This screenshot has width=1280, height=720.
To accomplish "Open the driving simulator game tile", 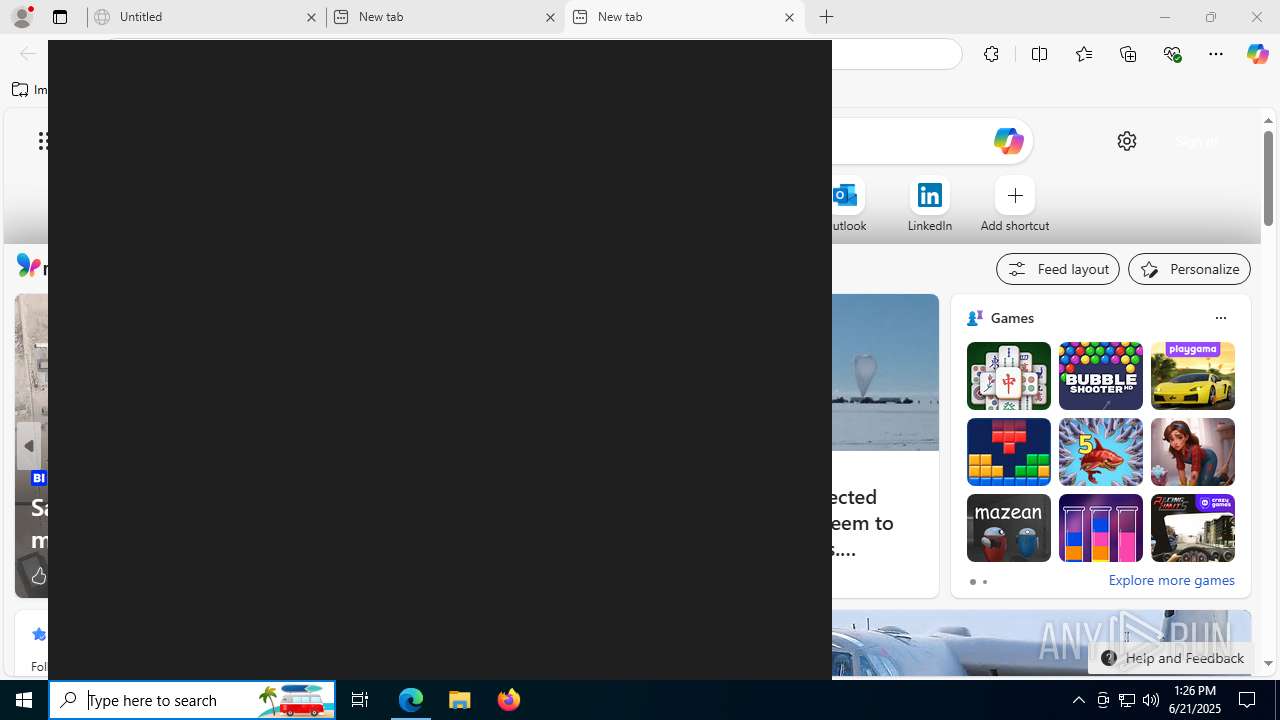I will [1192, 528].
